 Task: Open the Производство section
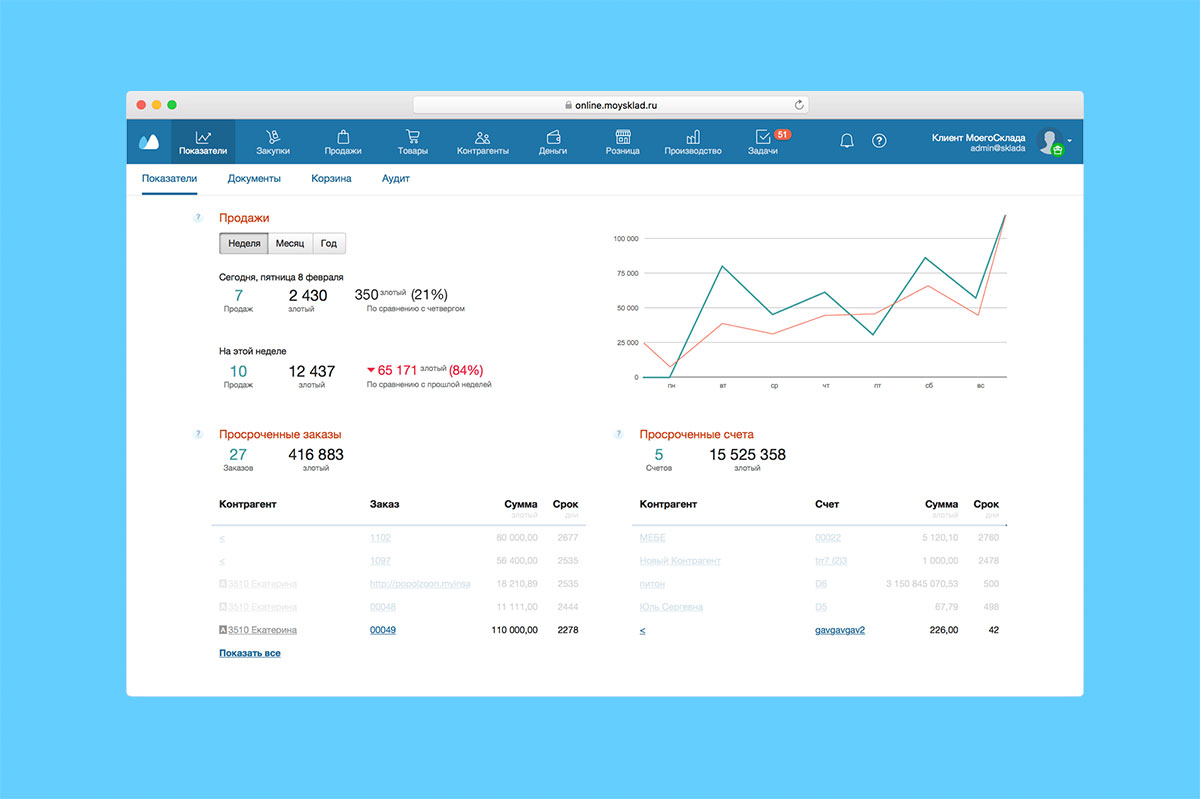693,142
